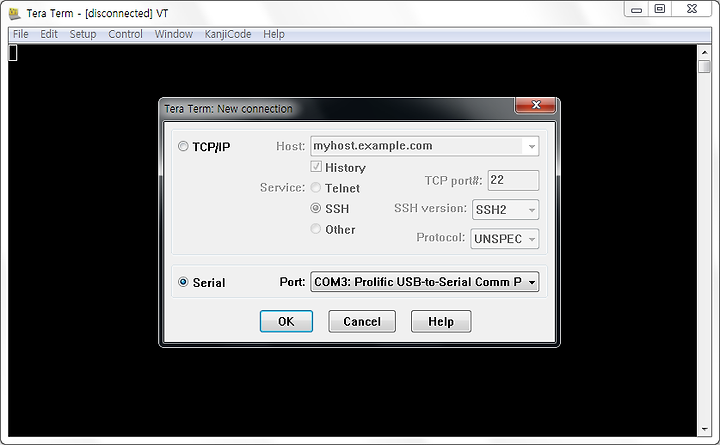The height and width of the screenshot is (445, 720).
Task: Click the vertical scrollbar thumb
Action: coord(704,66)
